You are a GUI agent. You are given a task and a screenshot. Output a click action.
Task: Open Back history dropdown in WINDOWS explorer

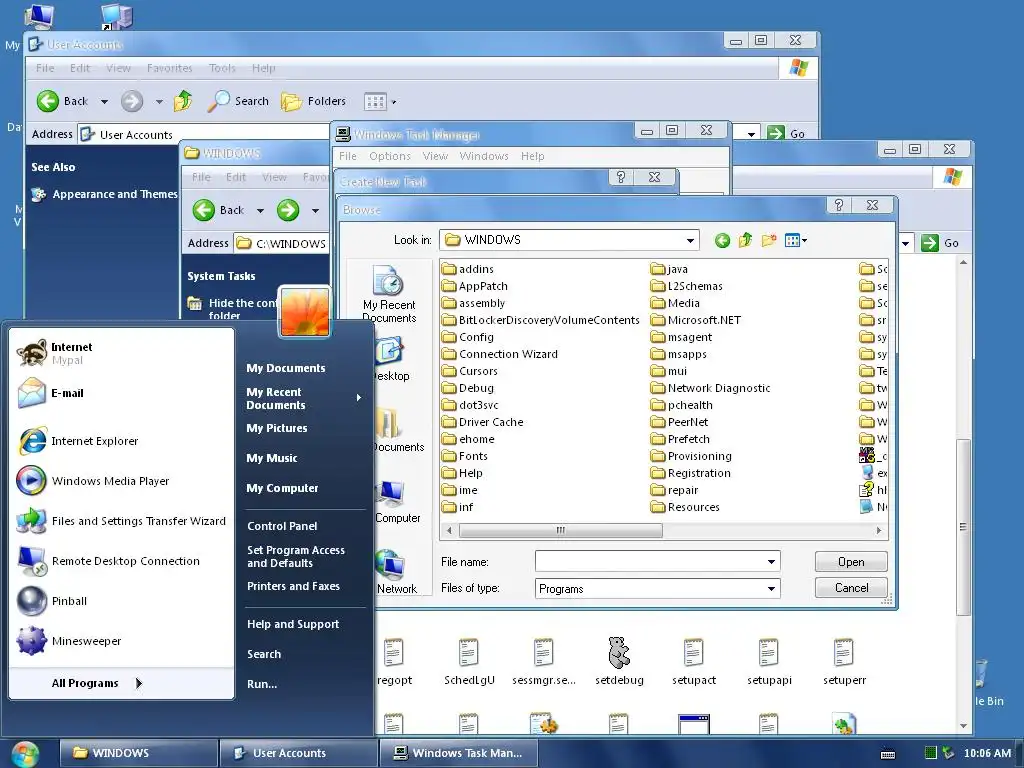[x=260, y=210]
